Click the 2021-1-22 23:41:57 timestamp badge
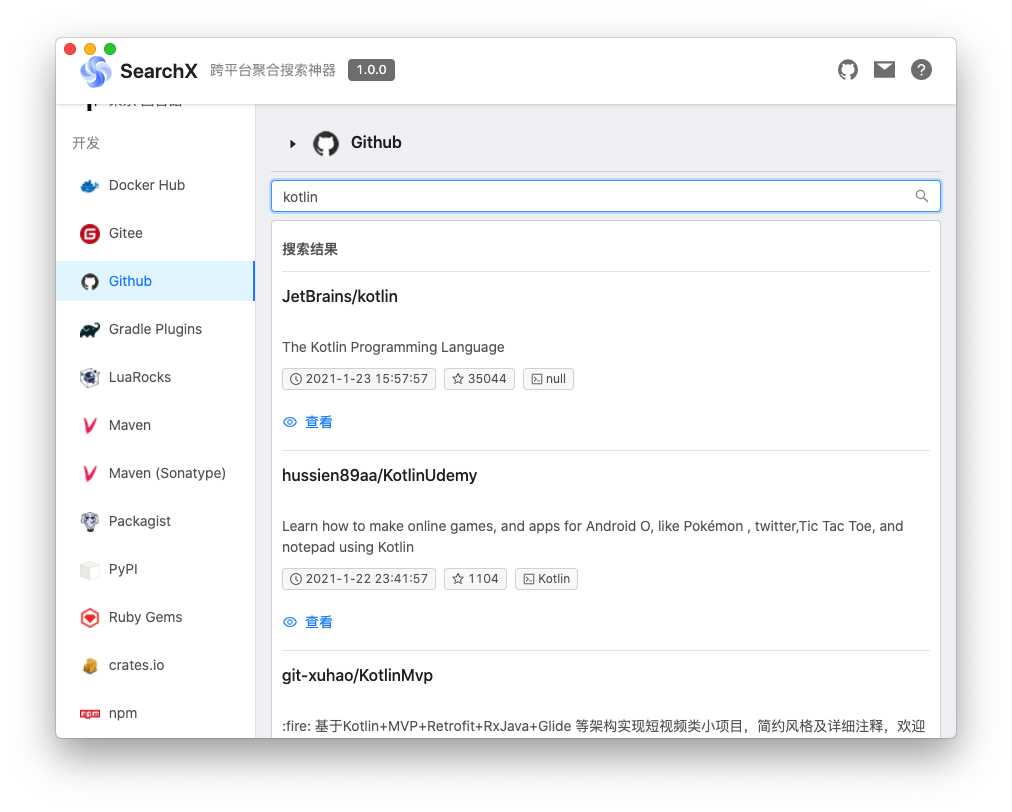 tap(359, 579)
